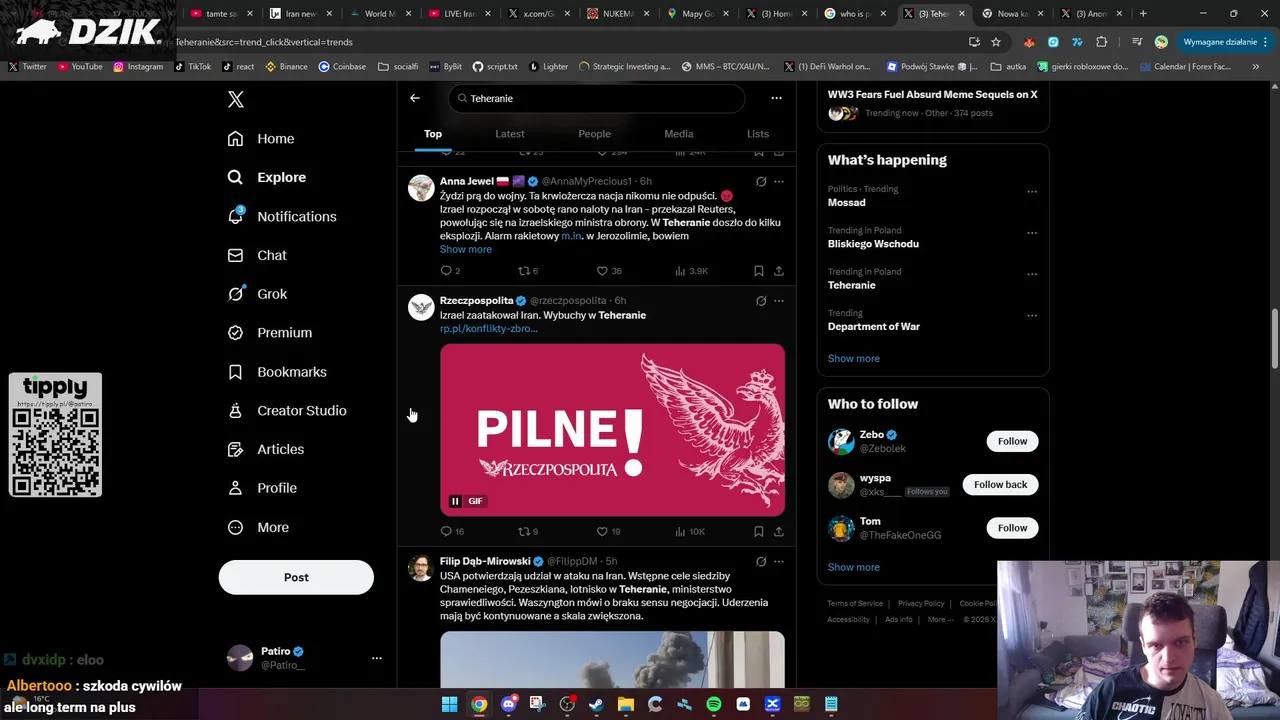The height and width of the screenshot is (720, 1280).
Task: Open search settings three-dot menu
Action: click(776, 98)
